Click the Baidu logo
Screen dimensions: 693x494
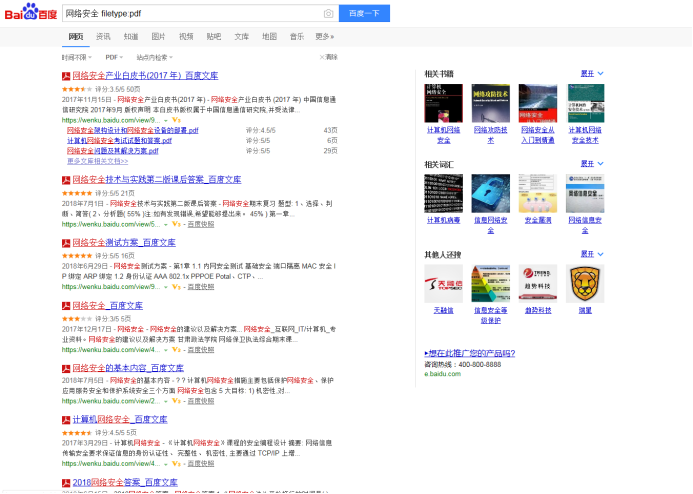point(30,12)
